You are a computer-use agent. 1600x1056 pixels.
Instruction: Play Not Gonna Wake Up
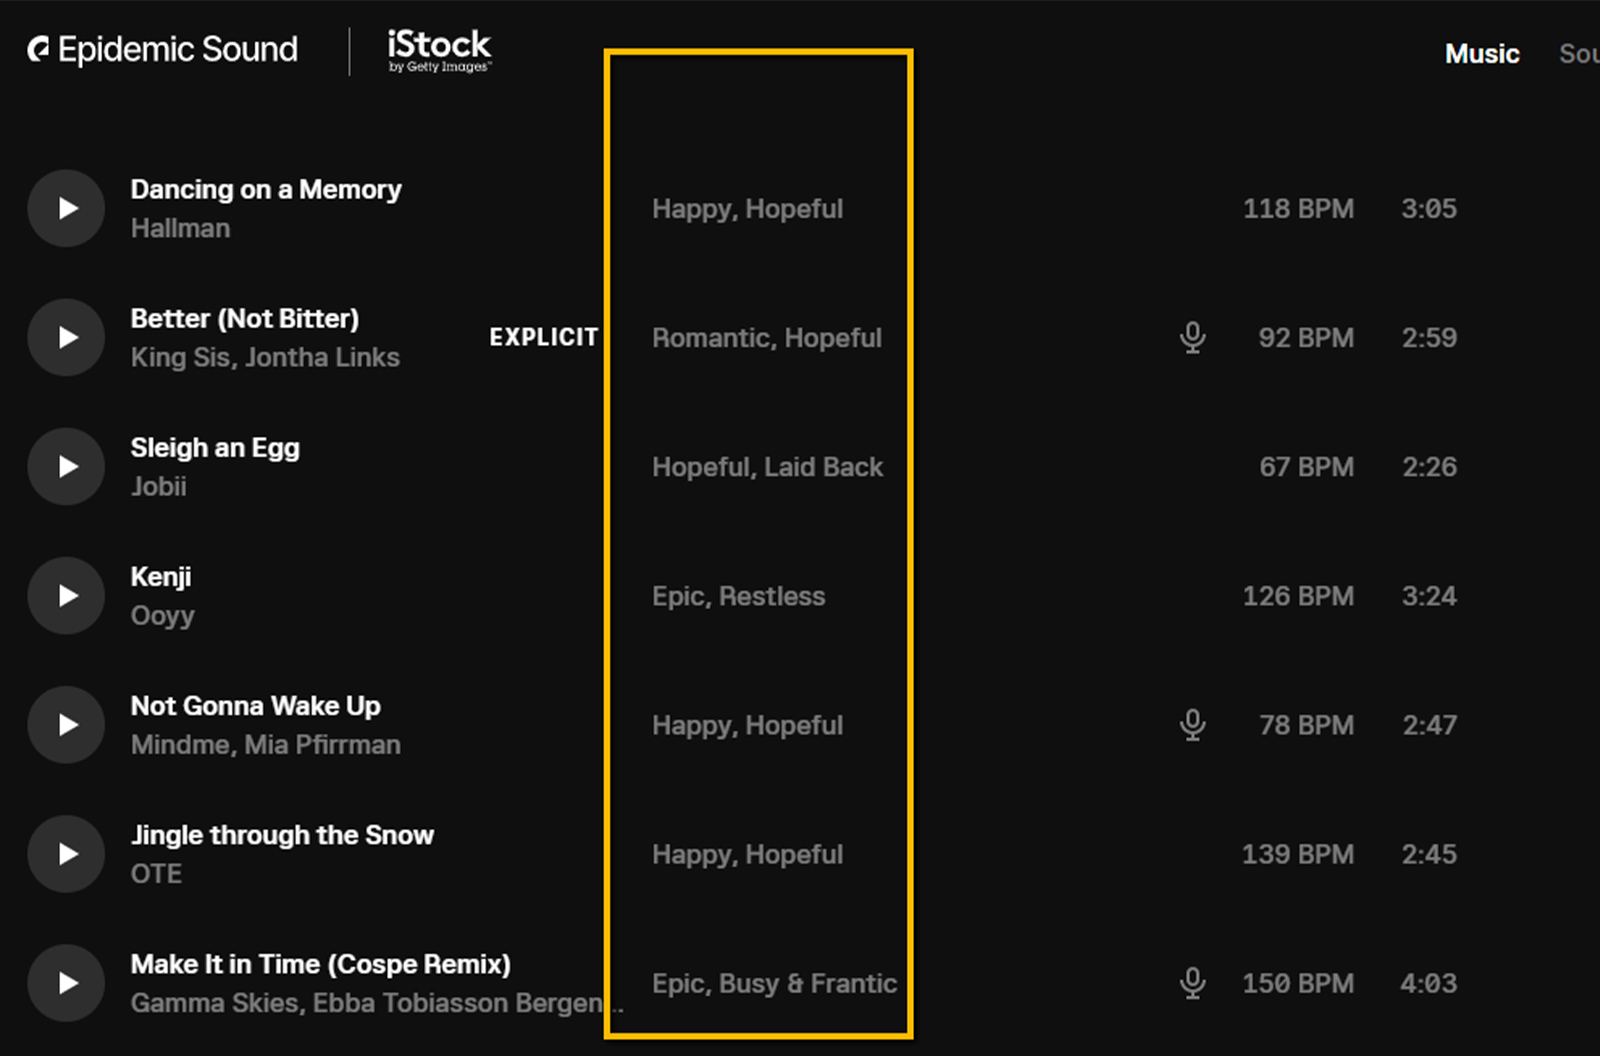coord(66,724)
